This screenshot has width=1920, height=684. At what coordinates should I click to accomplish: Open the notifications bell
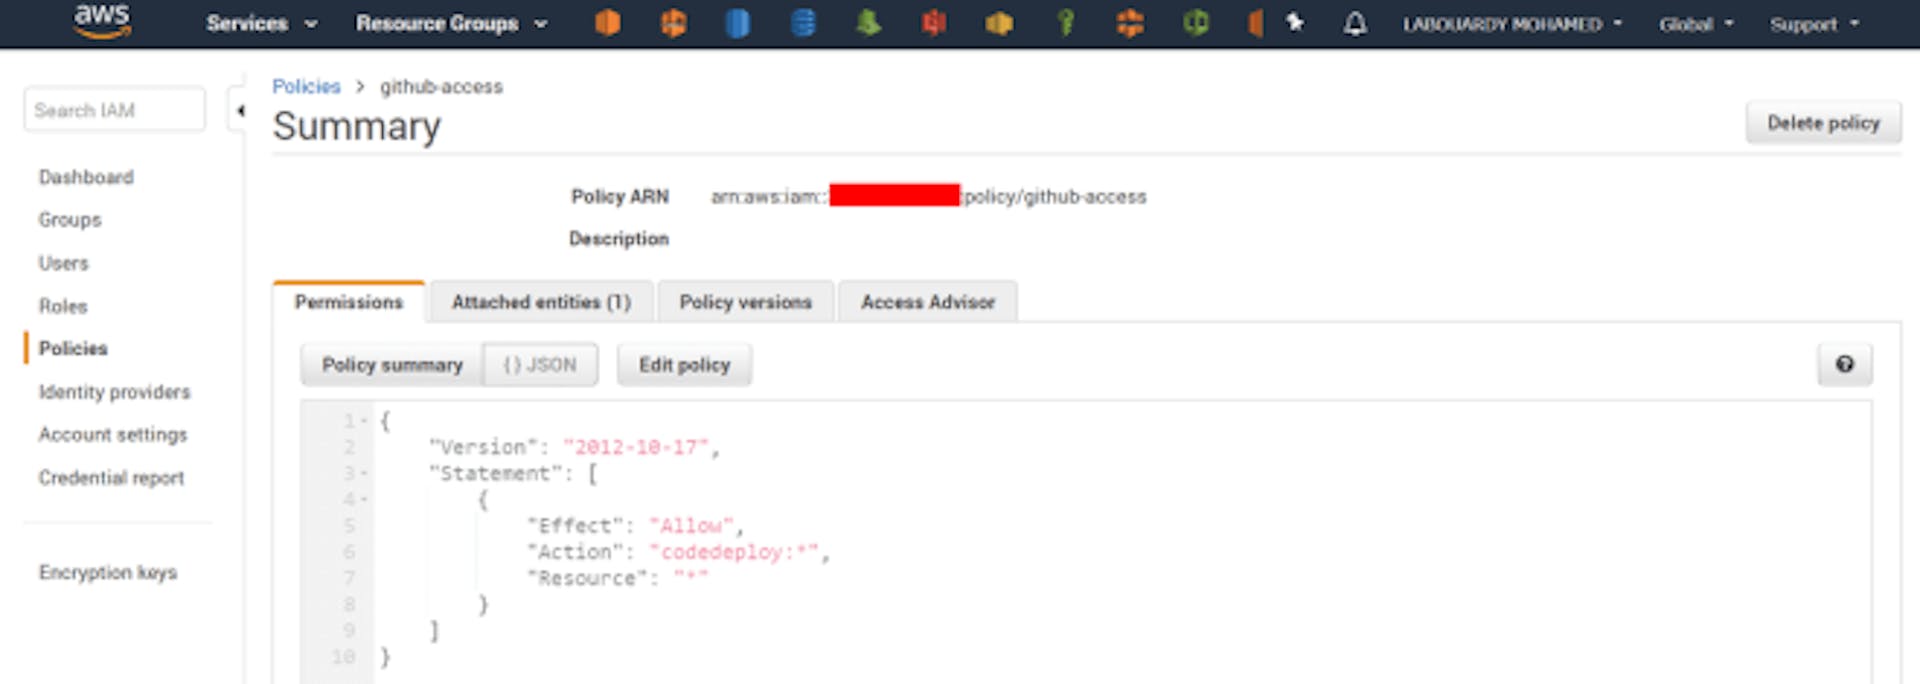click(1355, 23)
